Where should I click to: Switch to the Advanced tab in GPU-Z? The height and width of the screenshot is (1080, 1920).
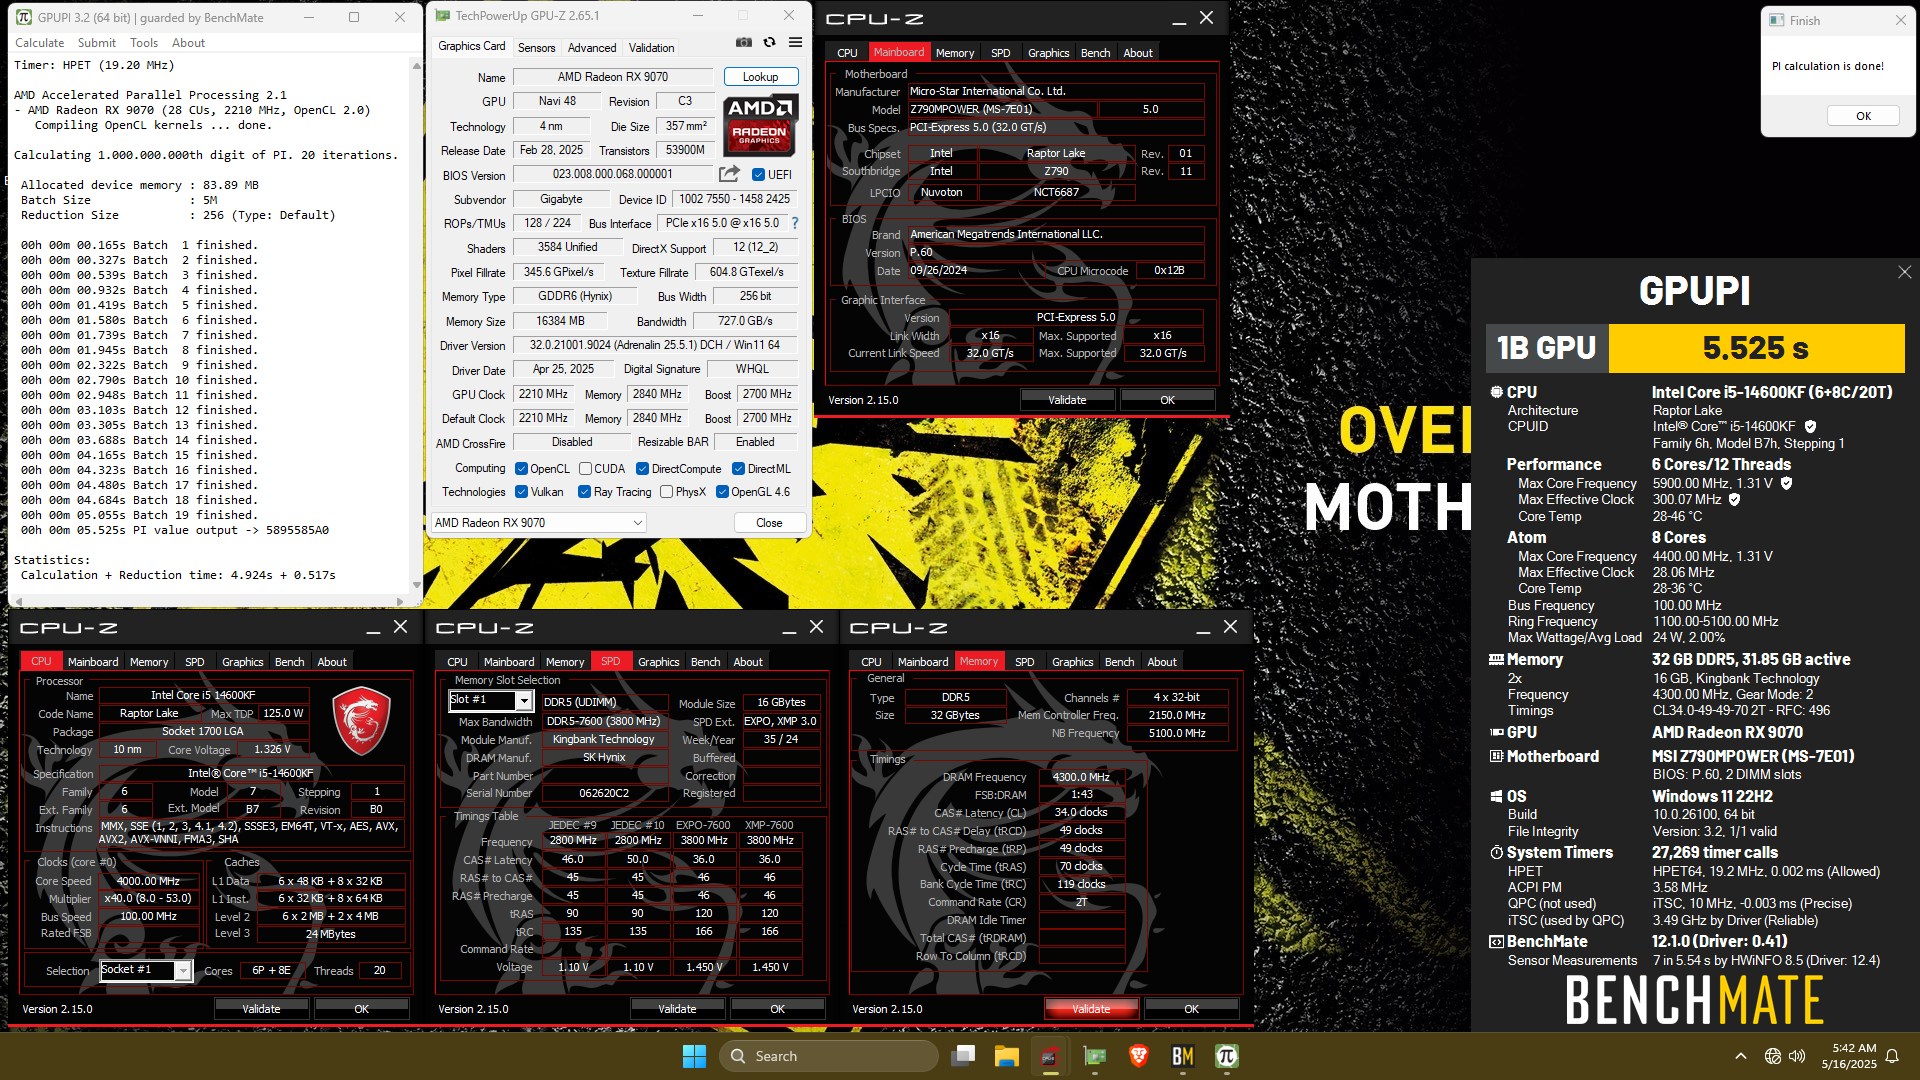point(592,48)
